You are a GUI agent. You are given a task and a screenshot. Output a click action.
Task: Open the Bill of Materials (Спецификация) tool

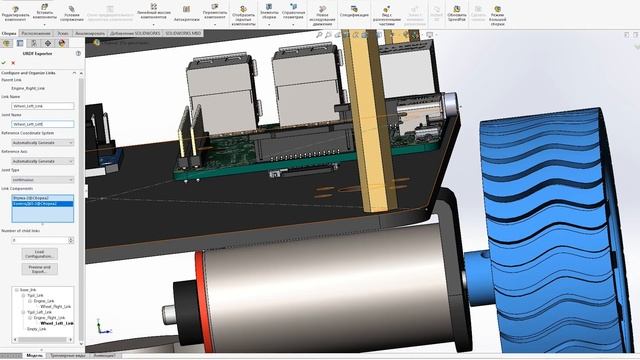[354, 11]
